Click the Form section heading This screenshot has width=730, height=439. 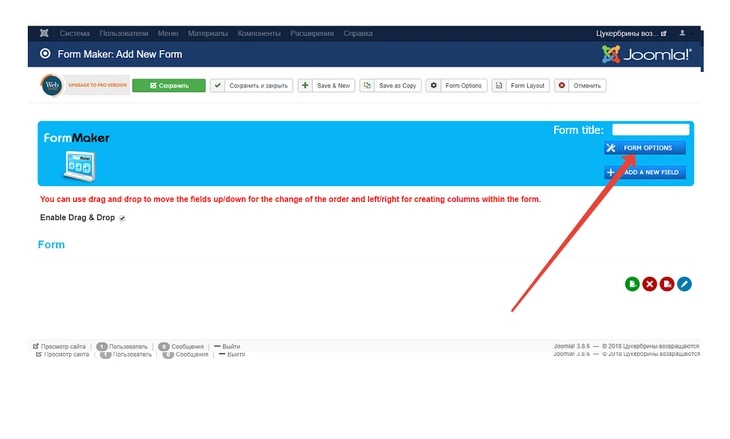(x=51, y=244)
